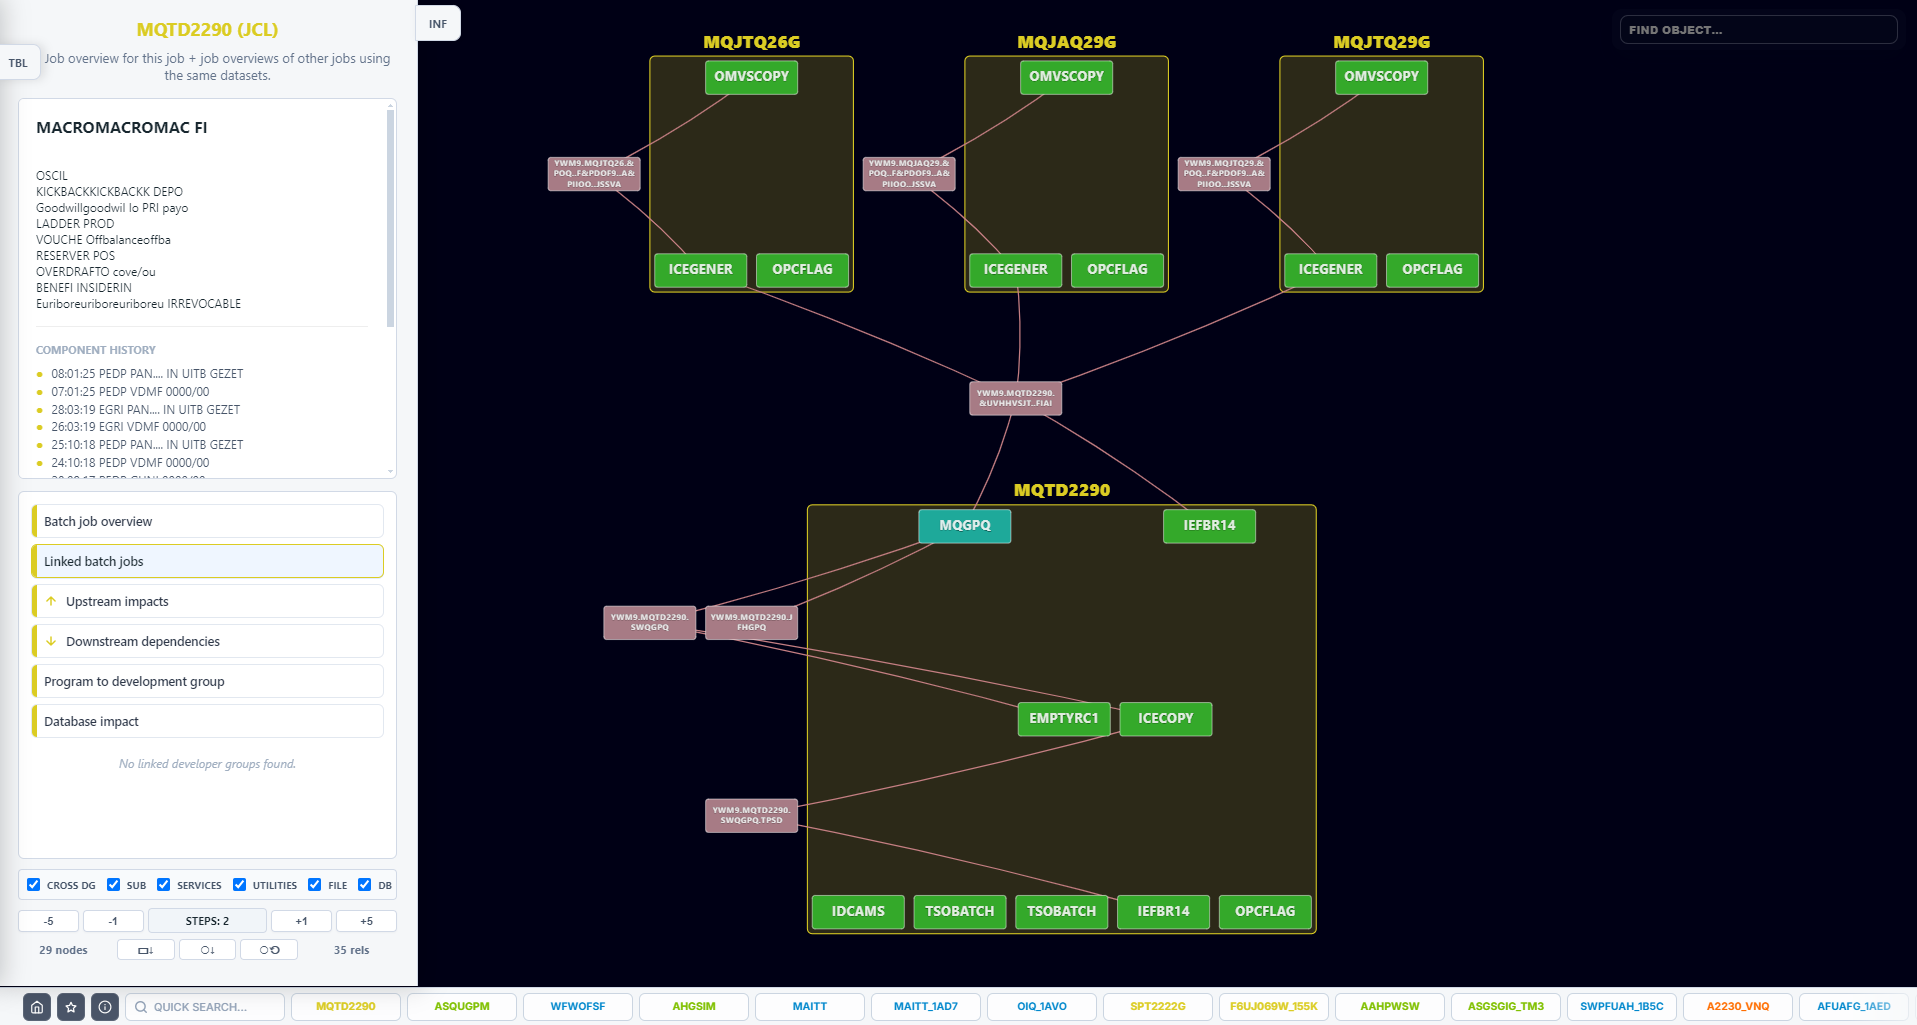This screenshot has height=1025, width=1917.
Task: Click the circle-refresh layout icon button
Action: 269,950
